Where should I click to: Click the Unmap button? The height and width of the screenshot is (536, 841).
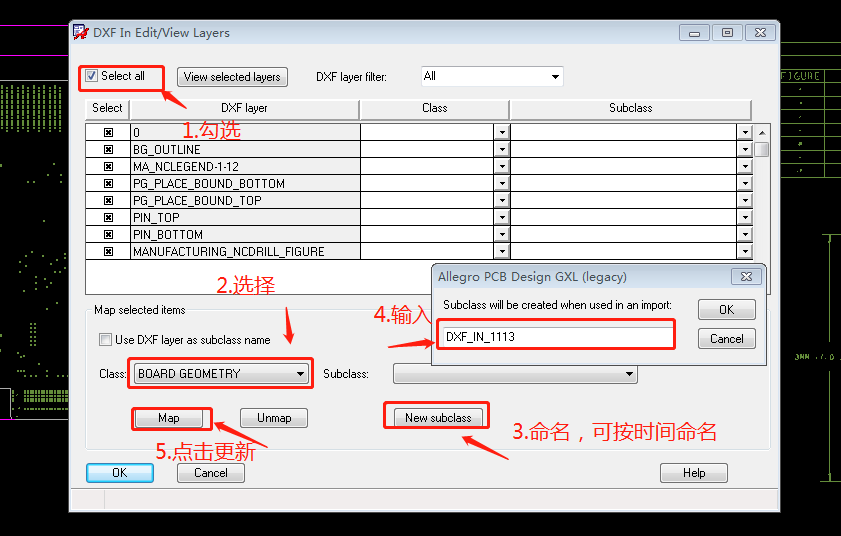[x=274, y=418]
